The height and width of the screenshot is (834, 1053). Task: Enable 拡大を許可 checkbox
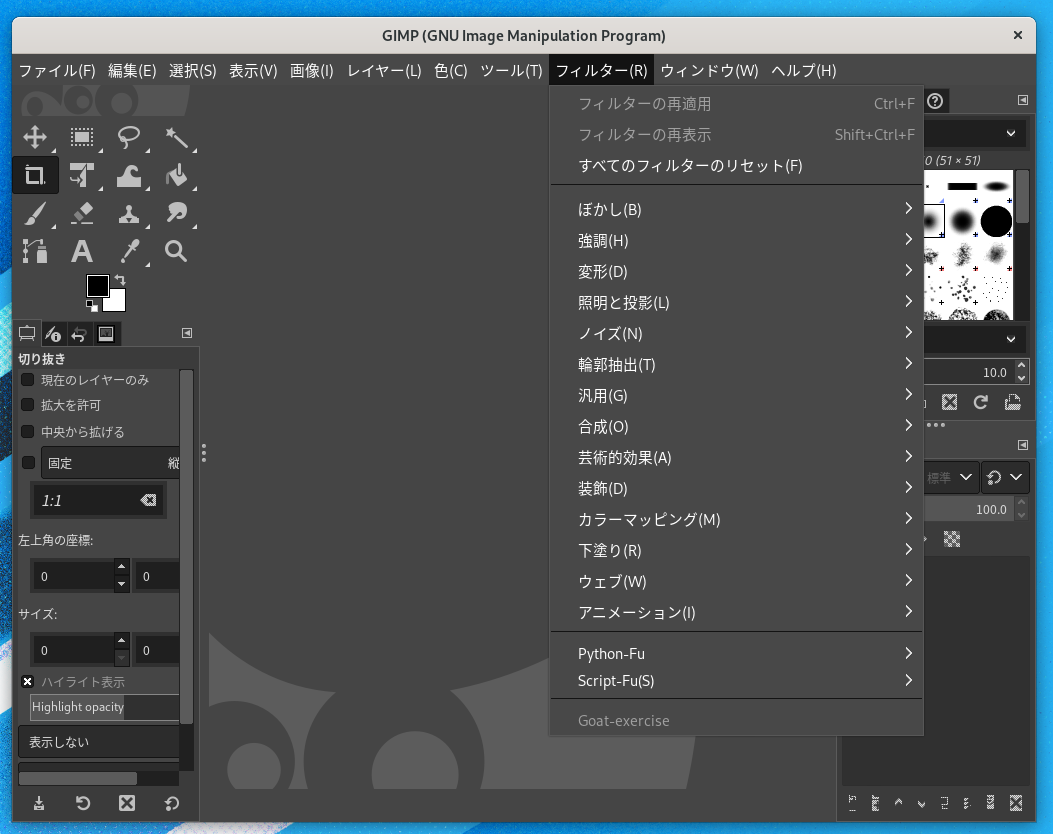click(28, 405)
